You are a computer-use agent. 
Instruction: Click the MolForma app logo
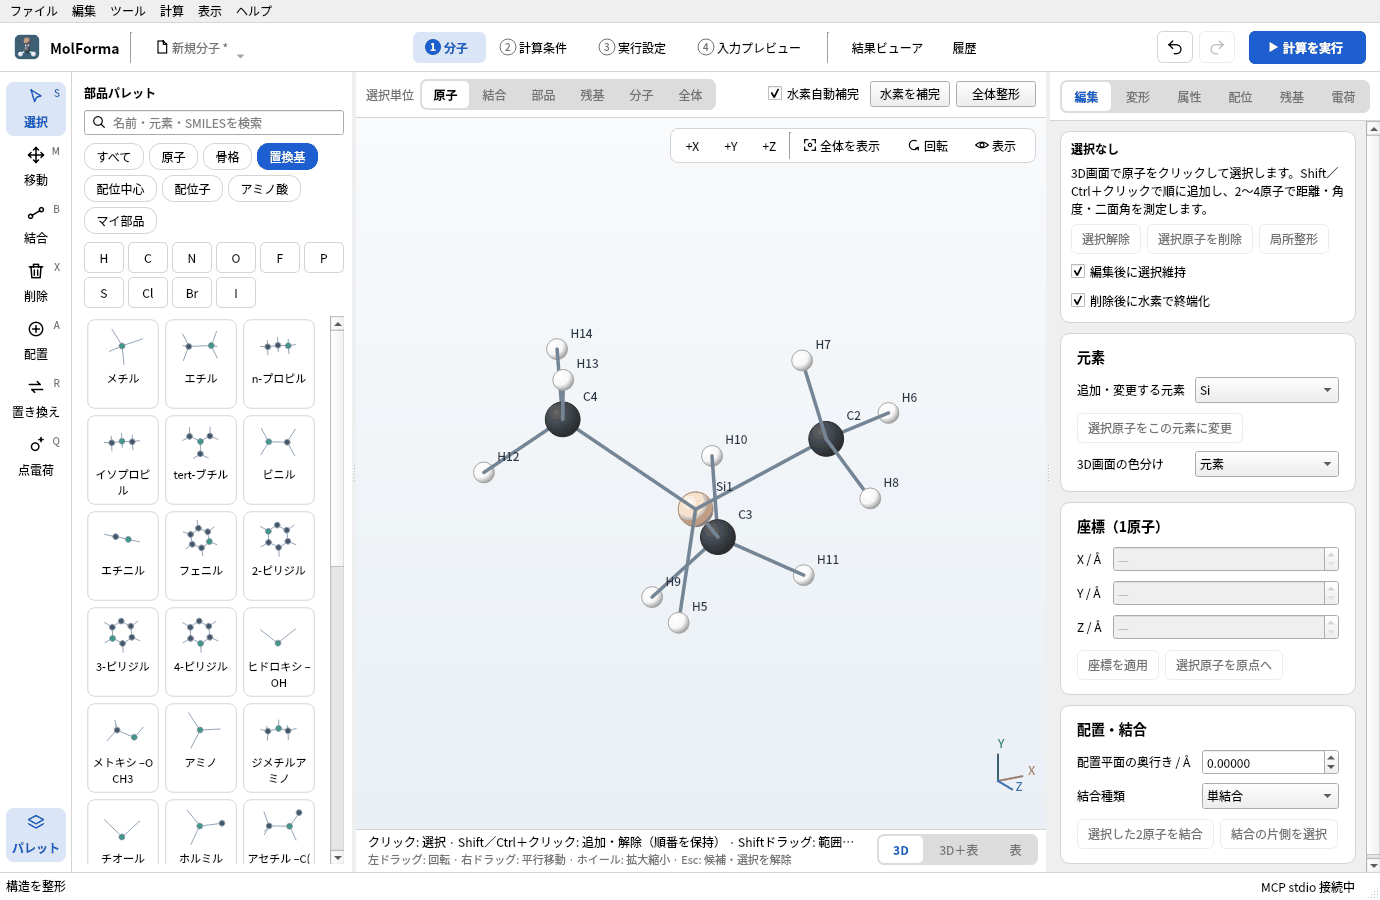27,47
